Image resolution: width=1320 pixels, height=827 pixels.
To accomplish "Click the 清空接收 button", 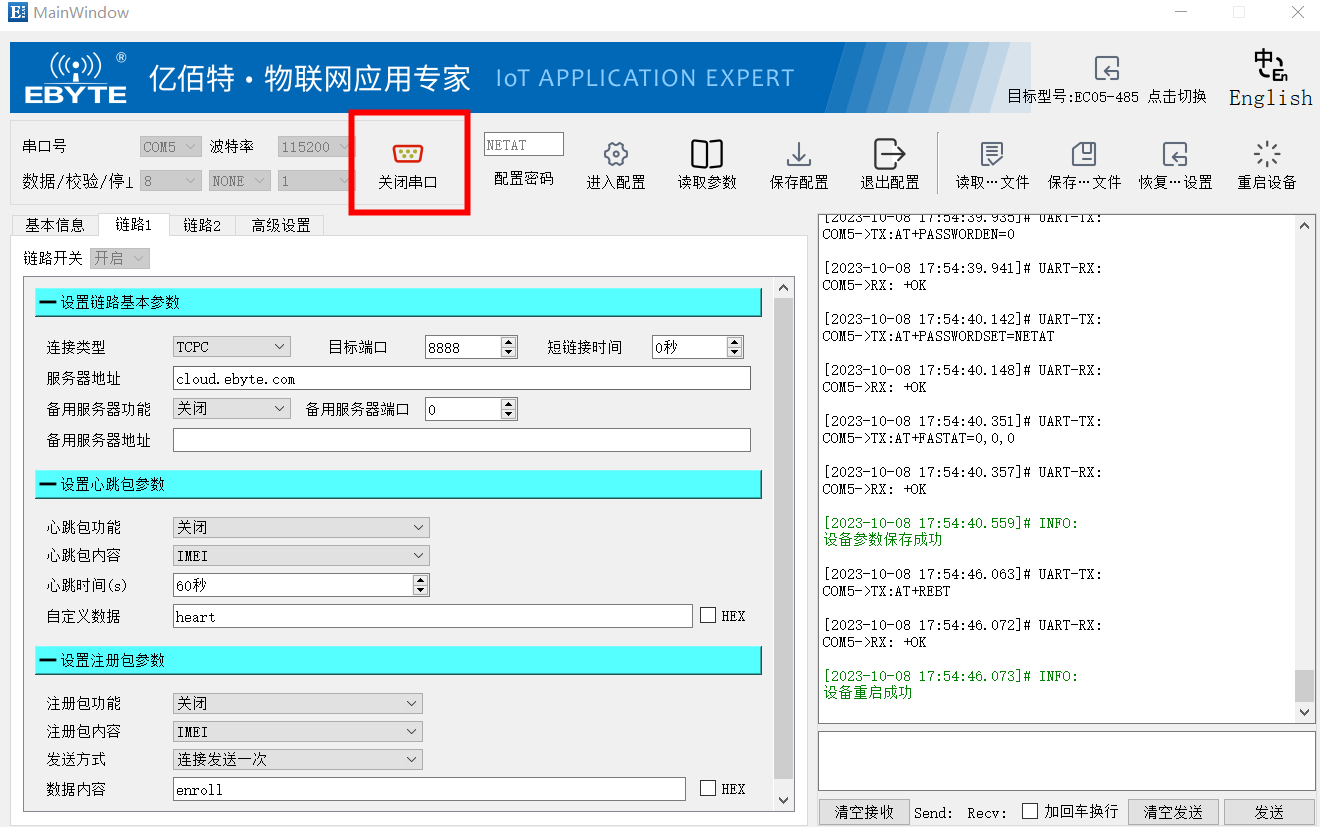I will pos(864,812).
